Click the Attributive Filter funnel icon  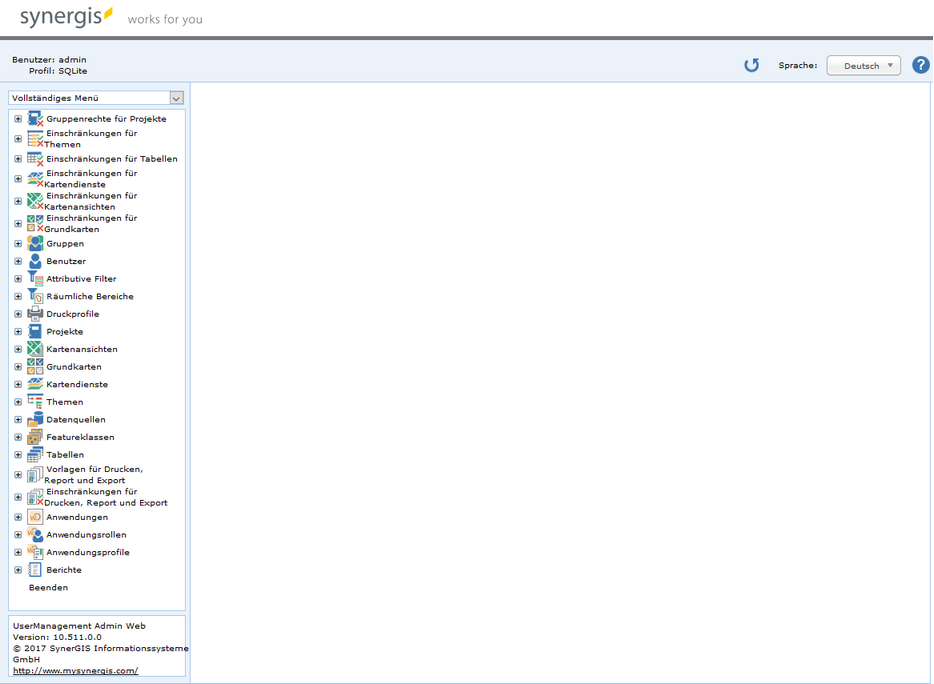click(x=35, y=279)
